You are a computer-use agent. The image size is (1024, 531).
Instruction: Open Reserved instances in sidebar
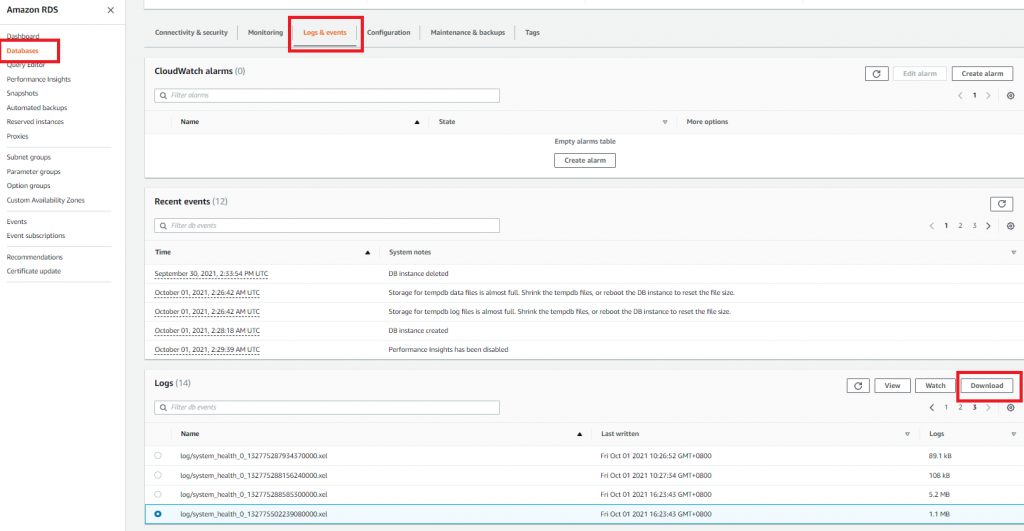pyautogui.click(x=35, y=122)
